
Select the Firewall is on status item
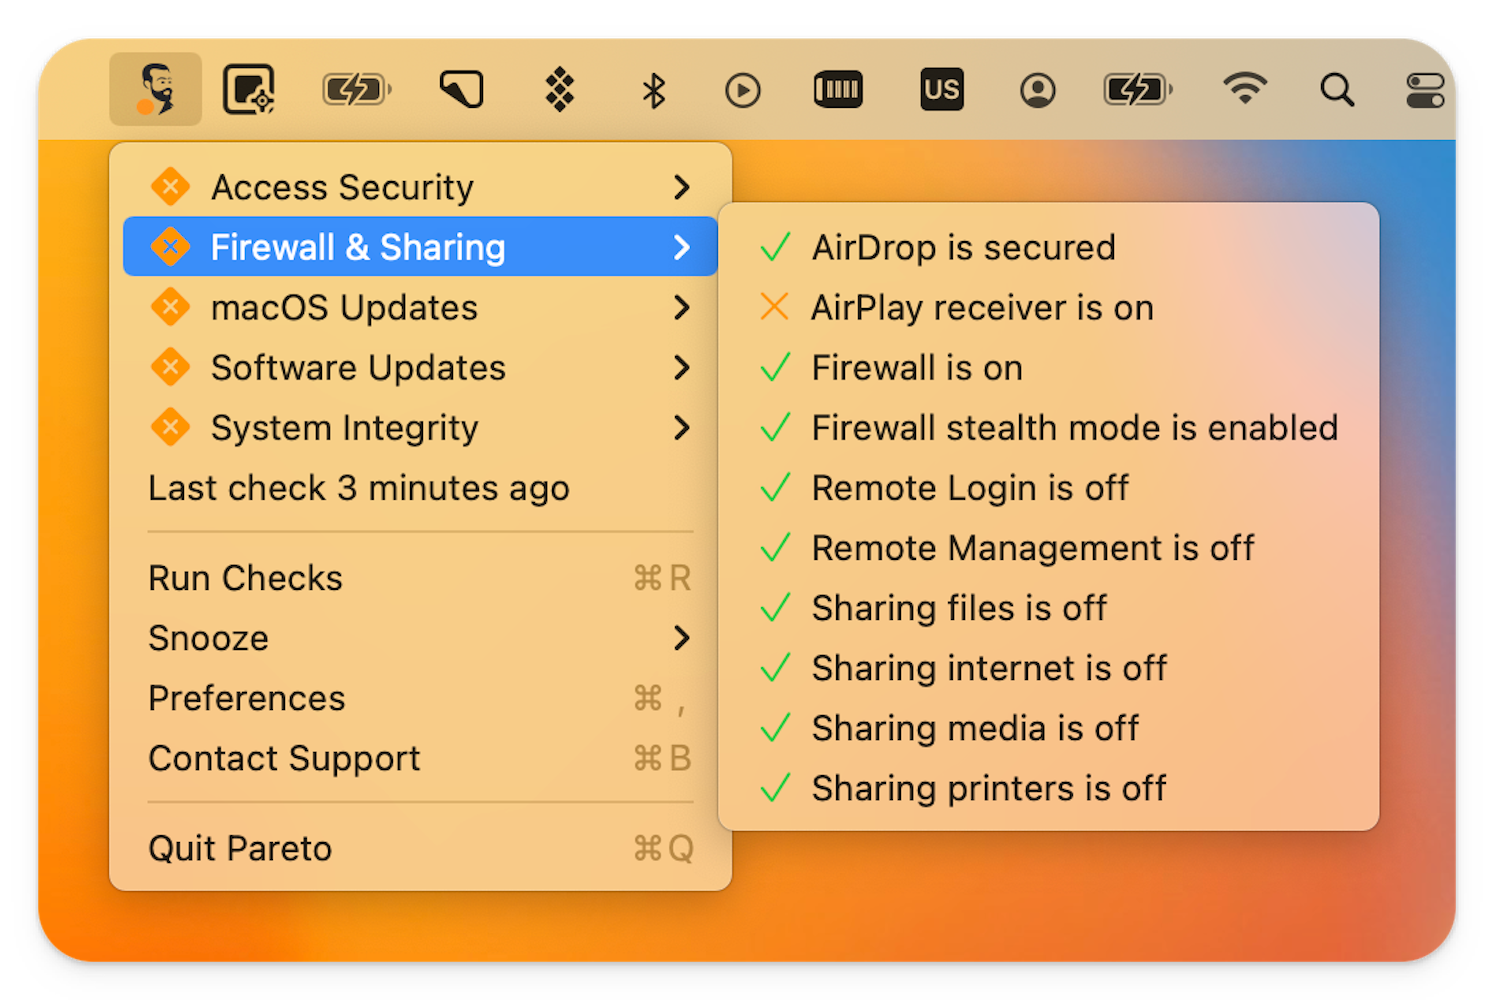pyautogui.click(x=916, y=368)
